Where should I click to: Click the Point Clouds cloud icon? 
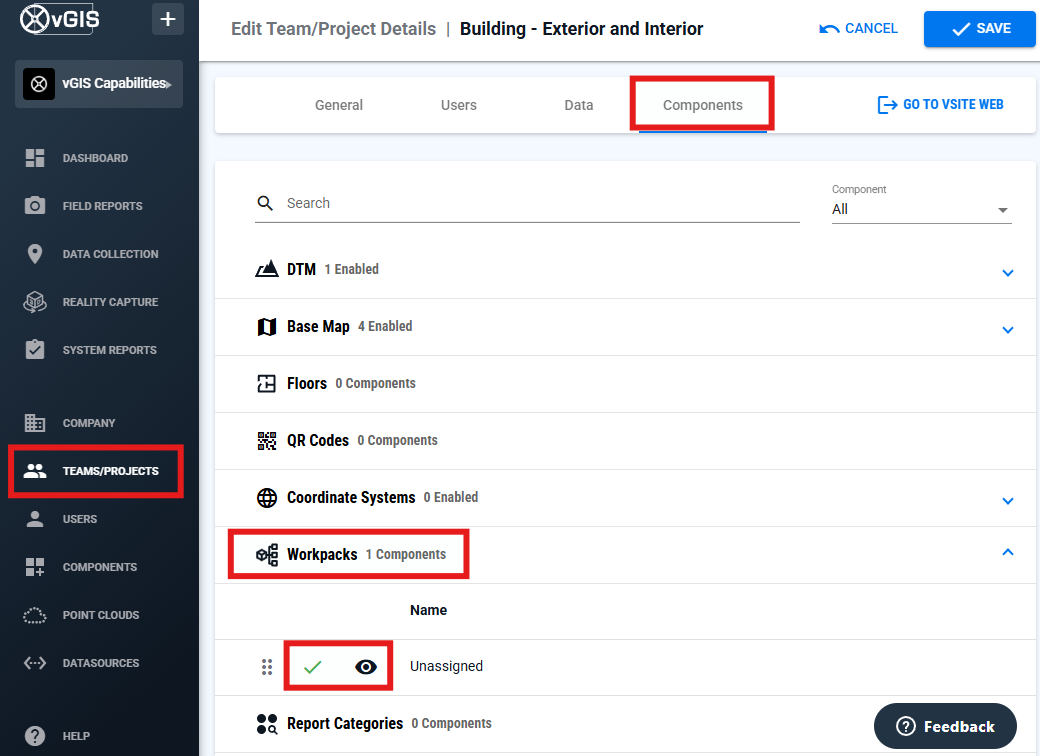click(34, 615)
